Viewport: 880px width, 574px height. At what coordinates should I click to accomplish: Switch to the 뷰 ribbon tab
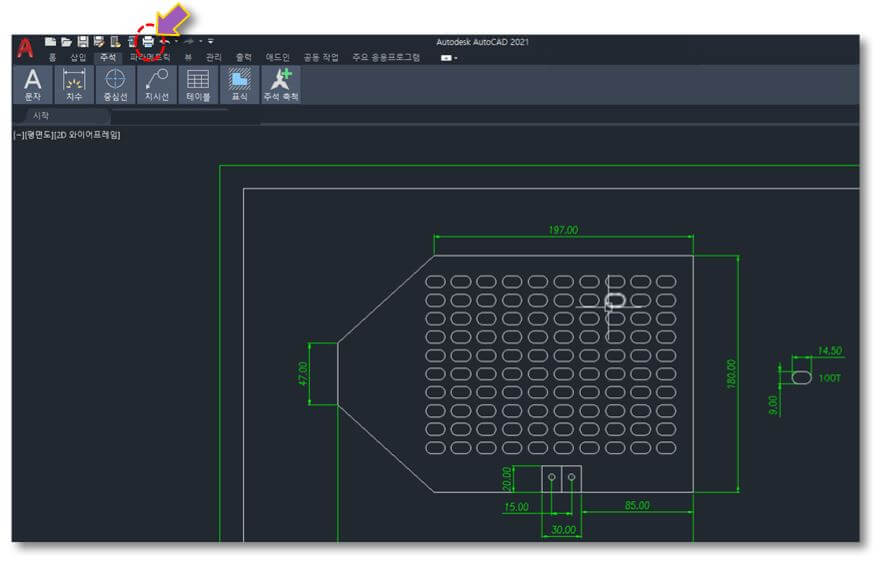(188, 58)
